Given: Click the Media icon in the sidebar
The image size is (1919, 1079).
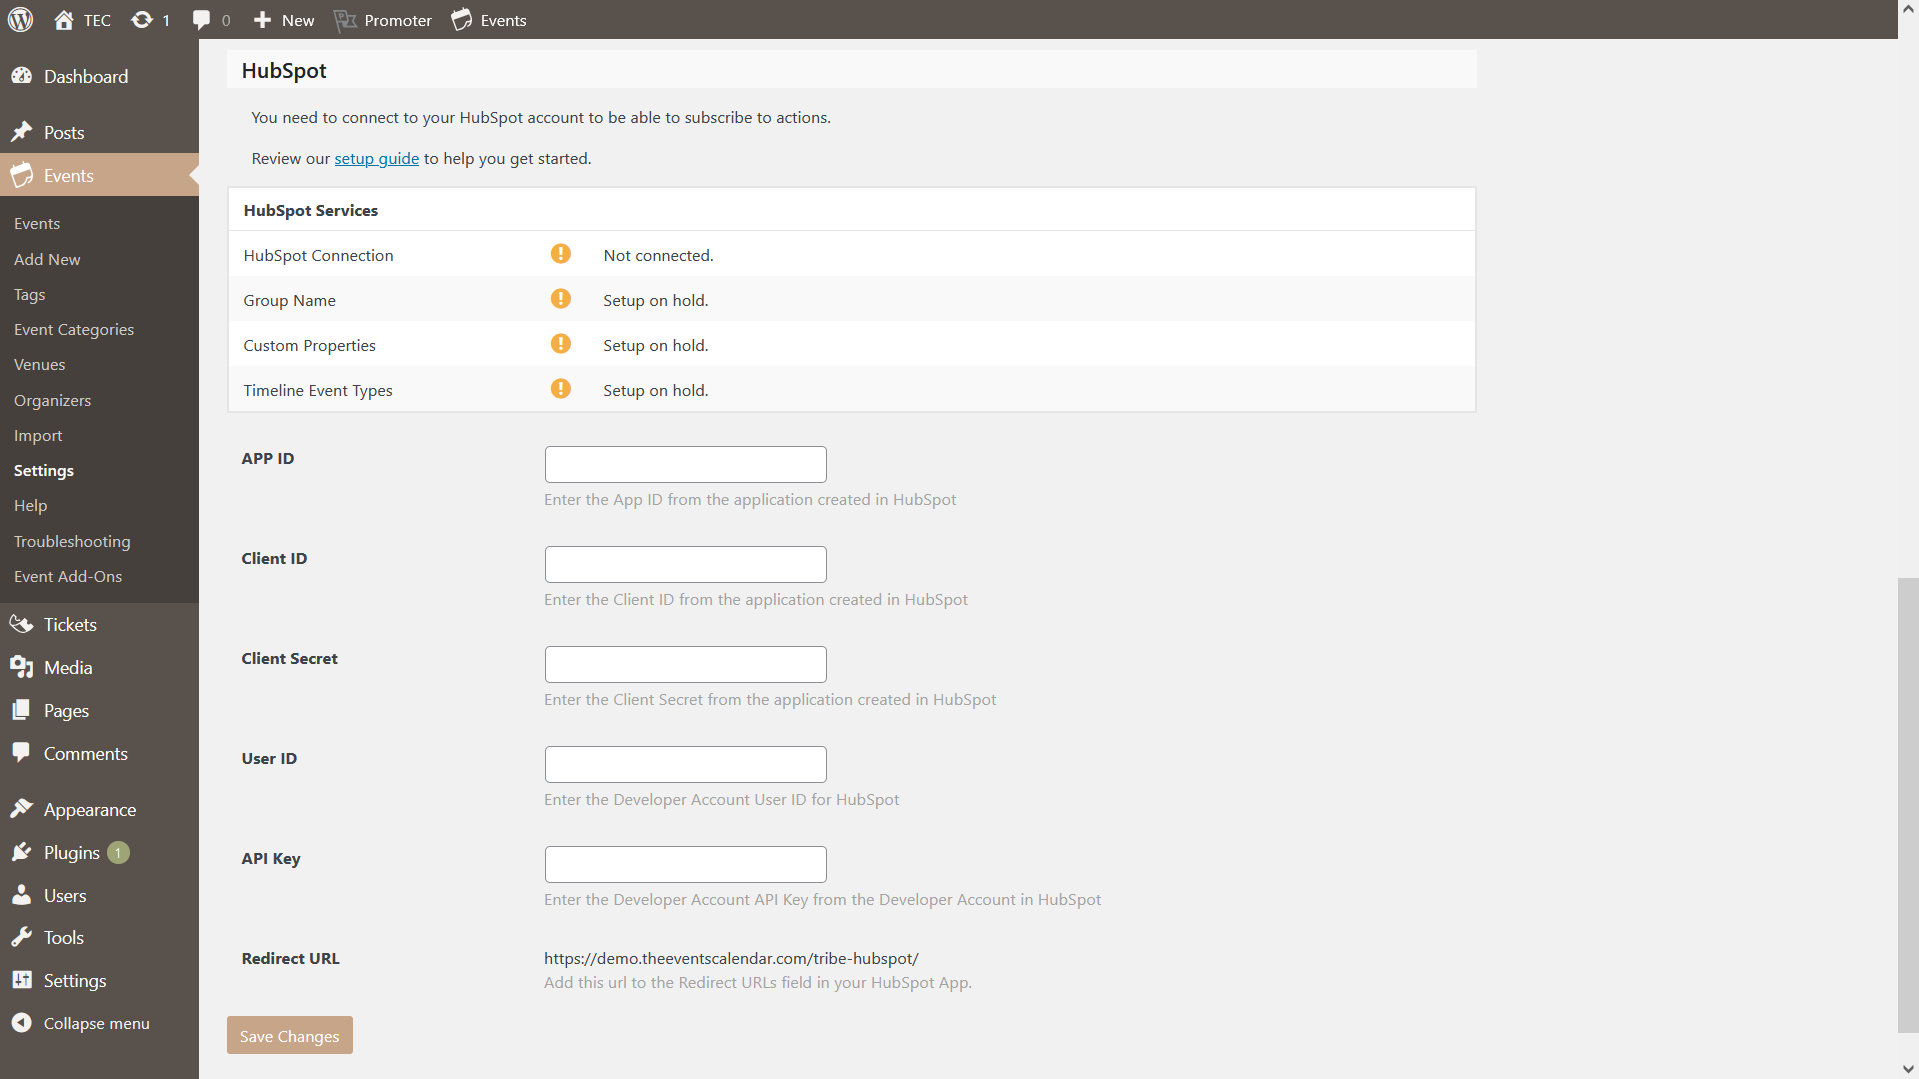Looking at the screenshot, I should pyautogui.click(x=22, y=667).
